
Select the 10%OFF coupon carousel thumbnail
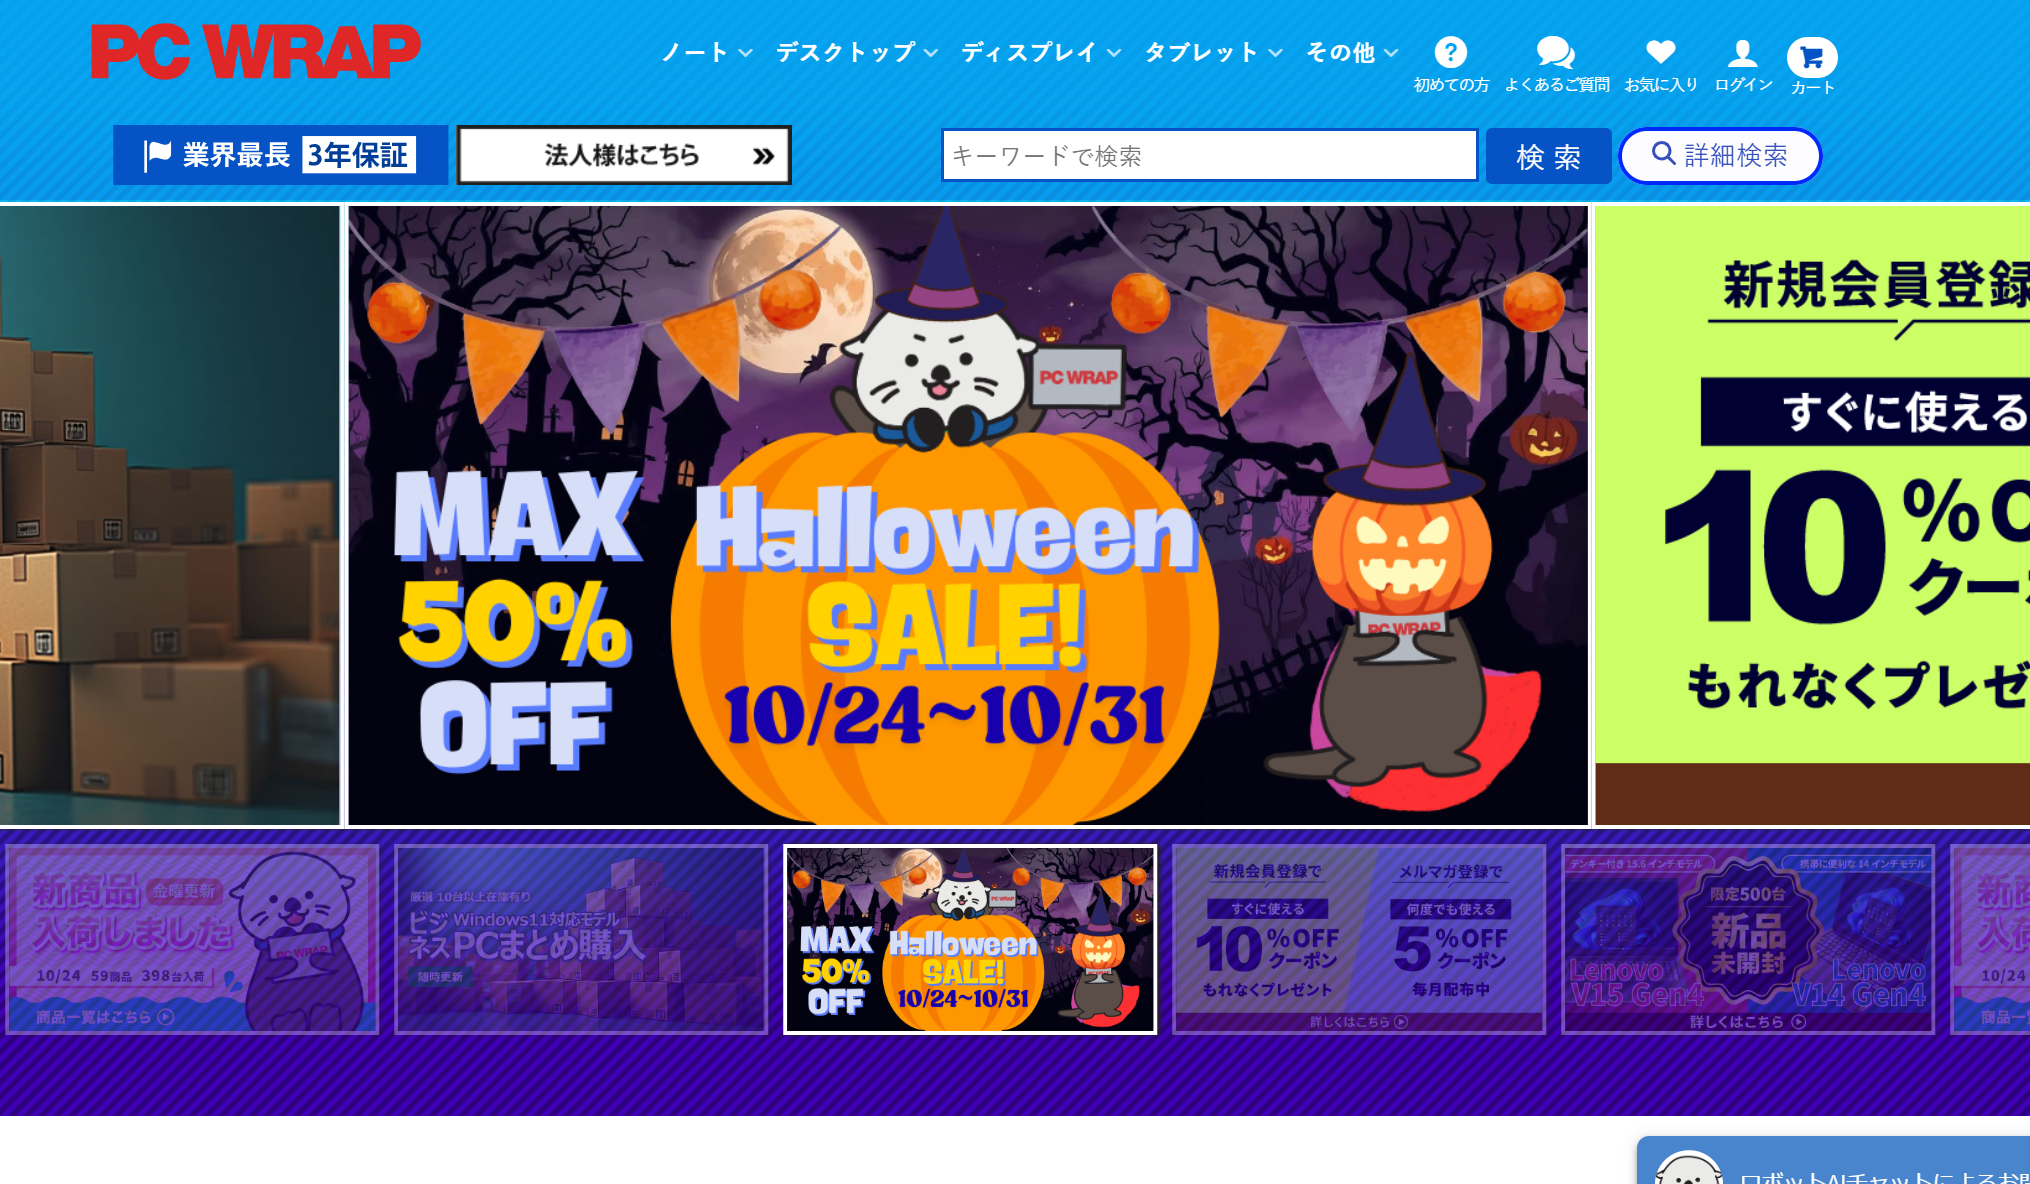1359,939
